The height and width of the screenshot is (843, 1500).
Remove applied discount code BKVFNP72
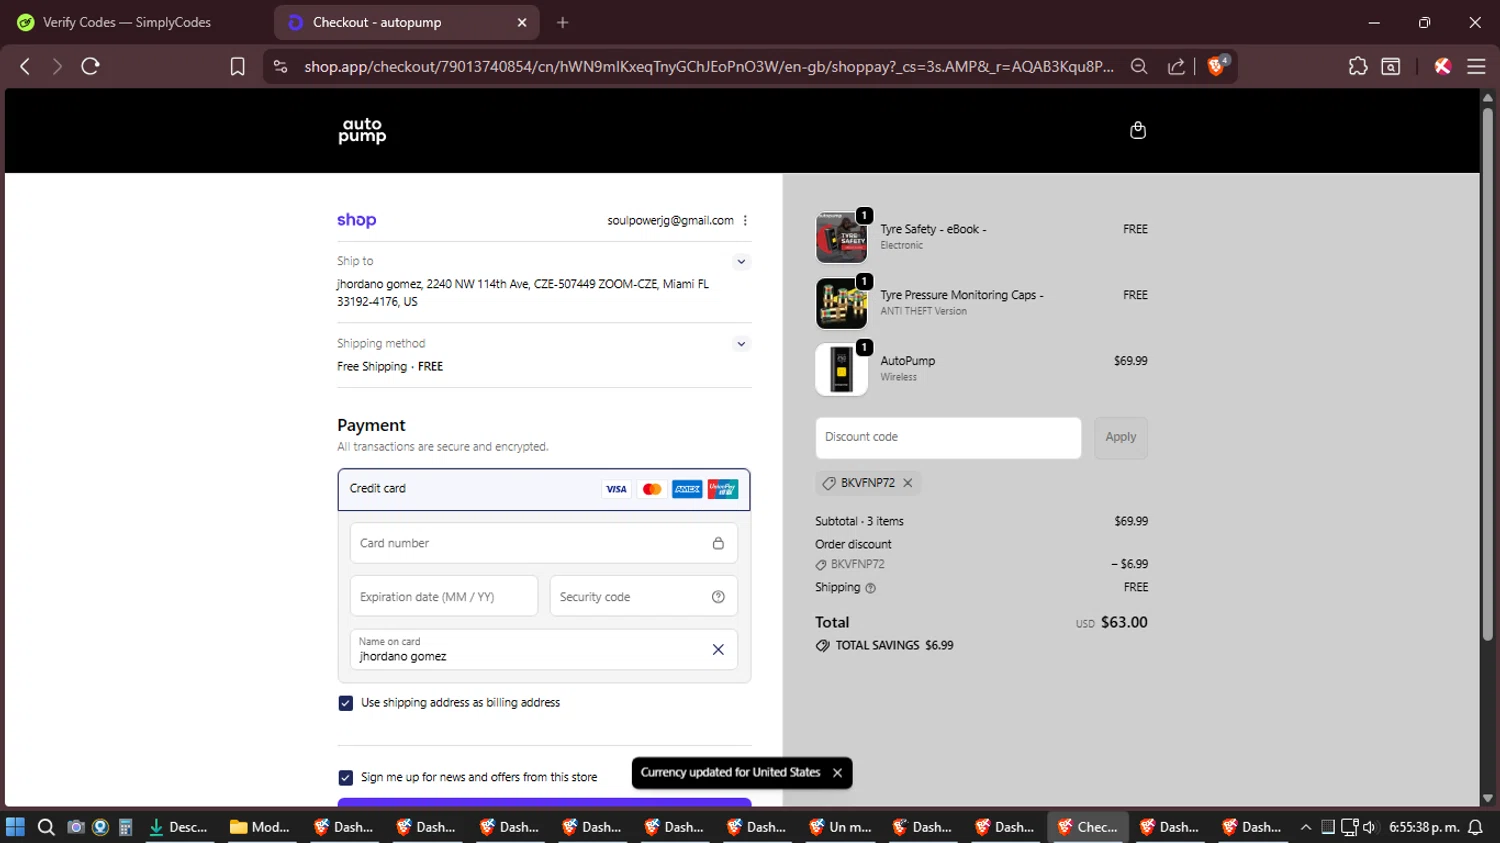click(x=908, y=483)
